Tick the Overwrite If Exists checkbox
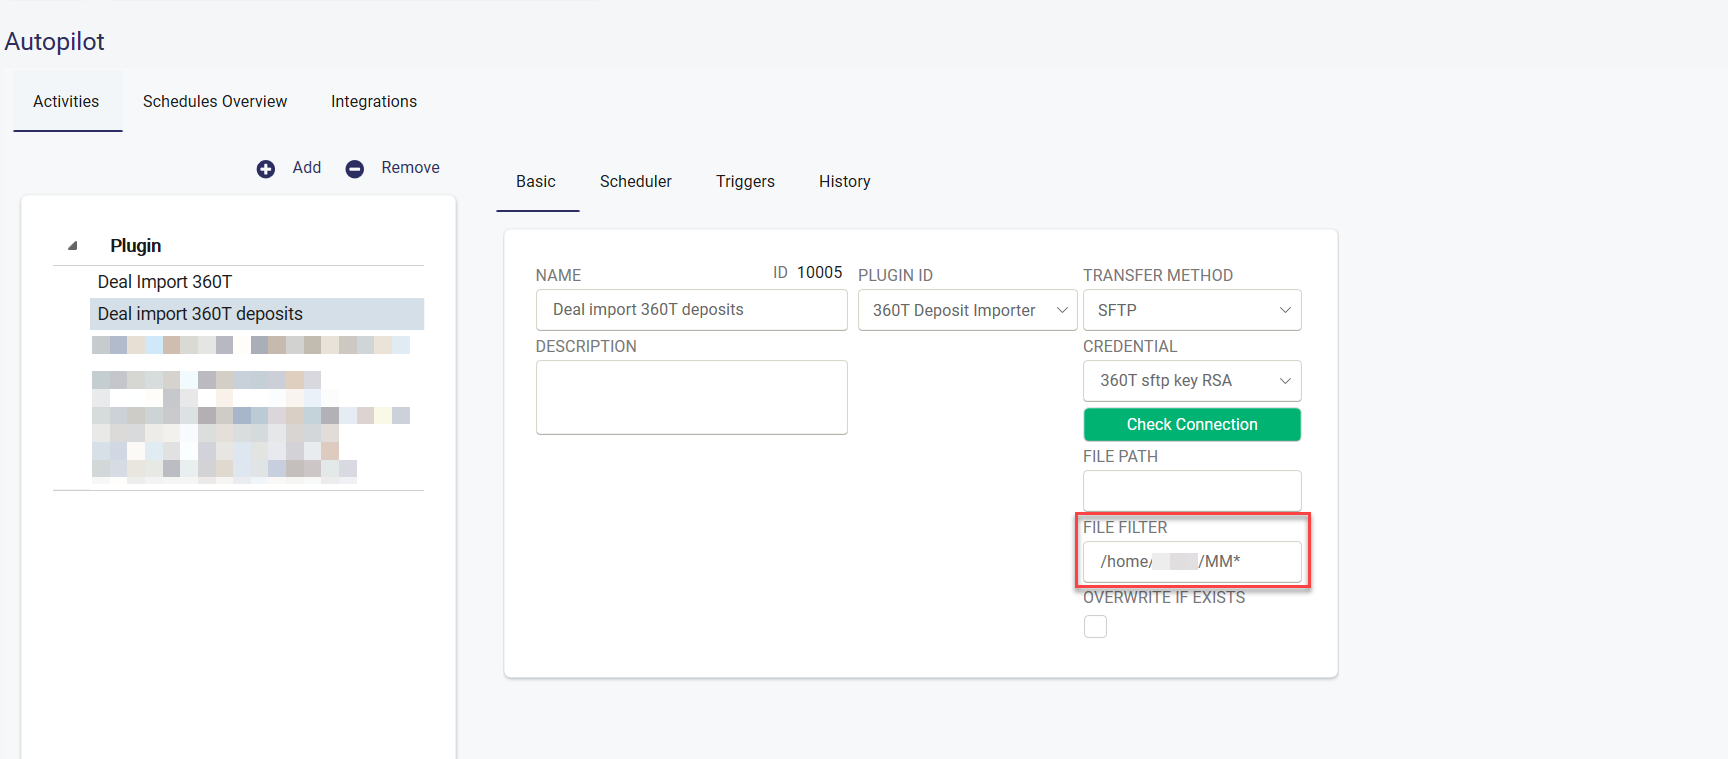Screen dimensions: 1728x759 coord(1096,627)
